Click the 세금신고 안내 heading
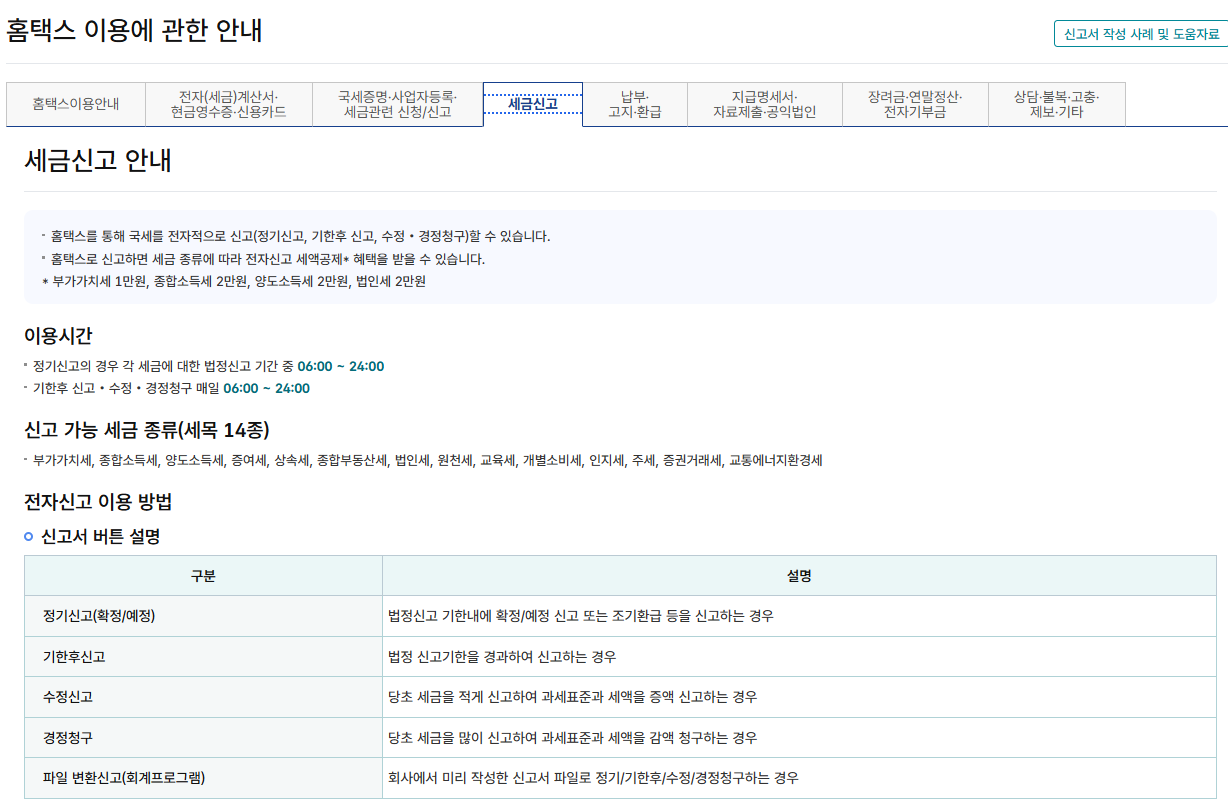This screenshot has width=1228, height=804. pos(98,160)
